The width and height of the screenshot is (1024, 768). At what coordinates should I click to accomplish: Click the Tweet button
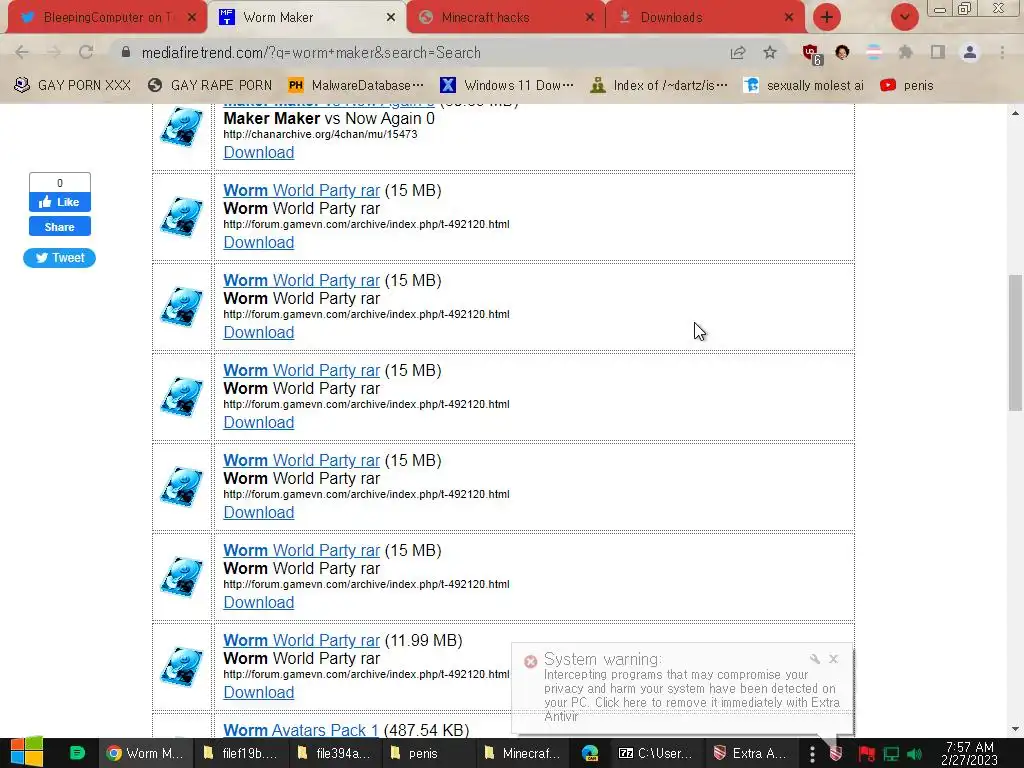59,257
